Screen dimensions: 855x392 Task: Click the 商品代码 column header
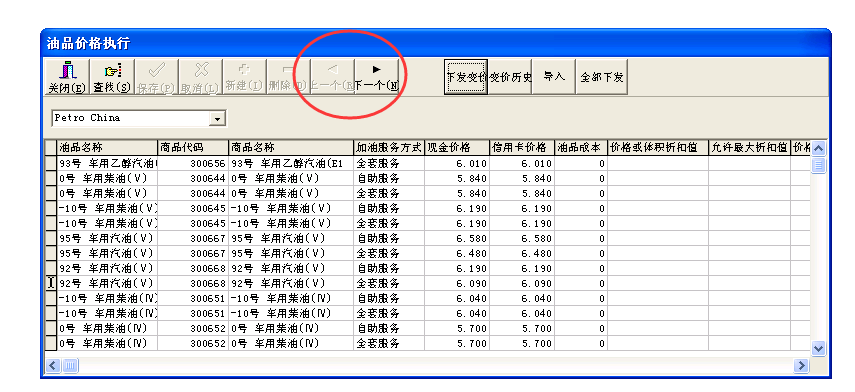tap(193, 148)
